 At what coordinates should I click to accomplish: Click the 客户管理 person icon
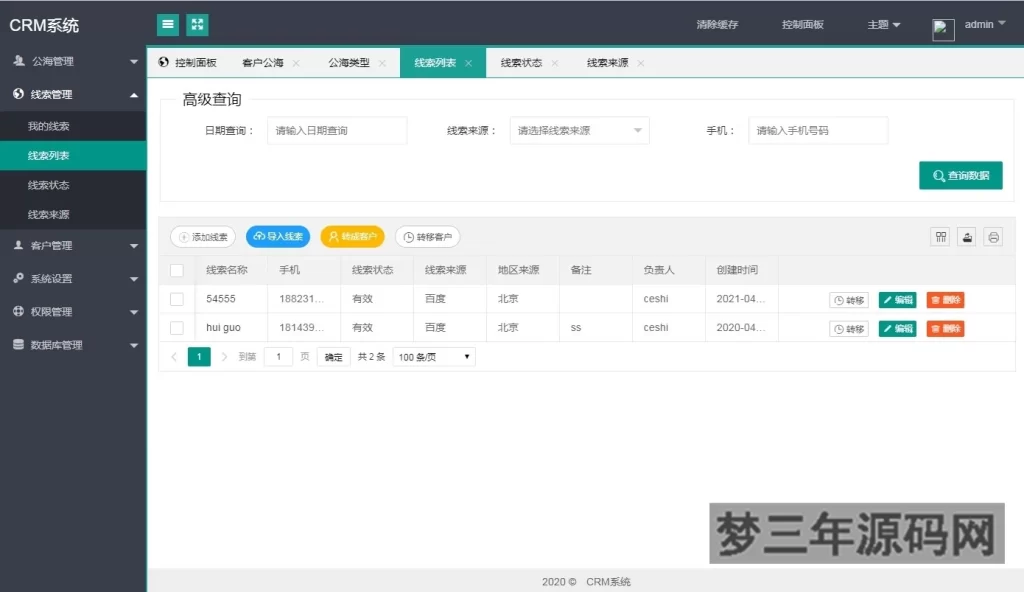[x=18, y=245]
